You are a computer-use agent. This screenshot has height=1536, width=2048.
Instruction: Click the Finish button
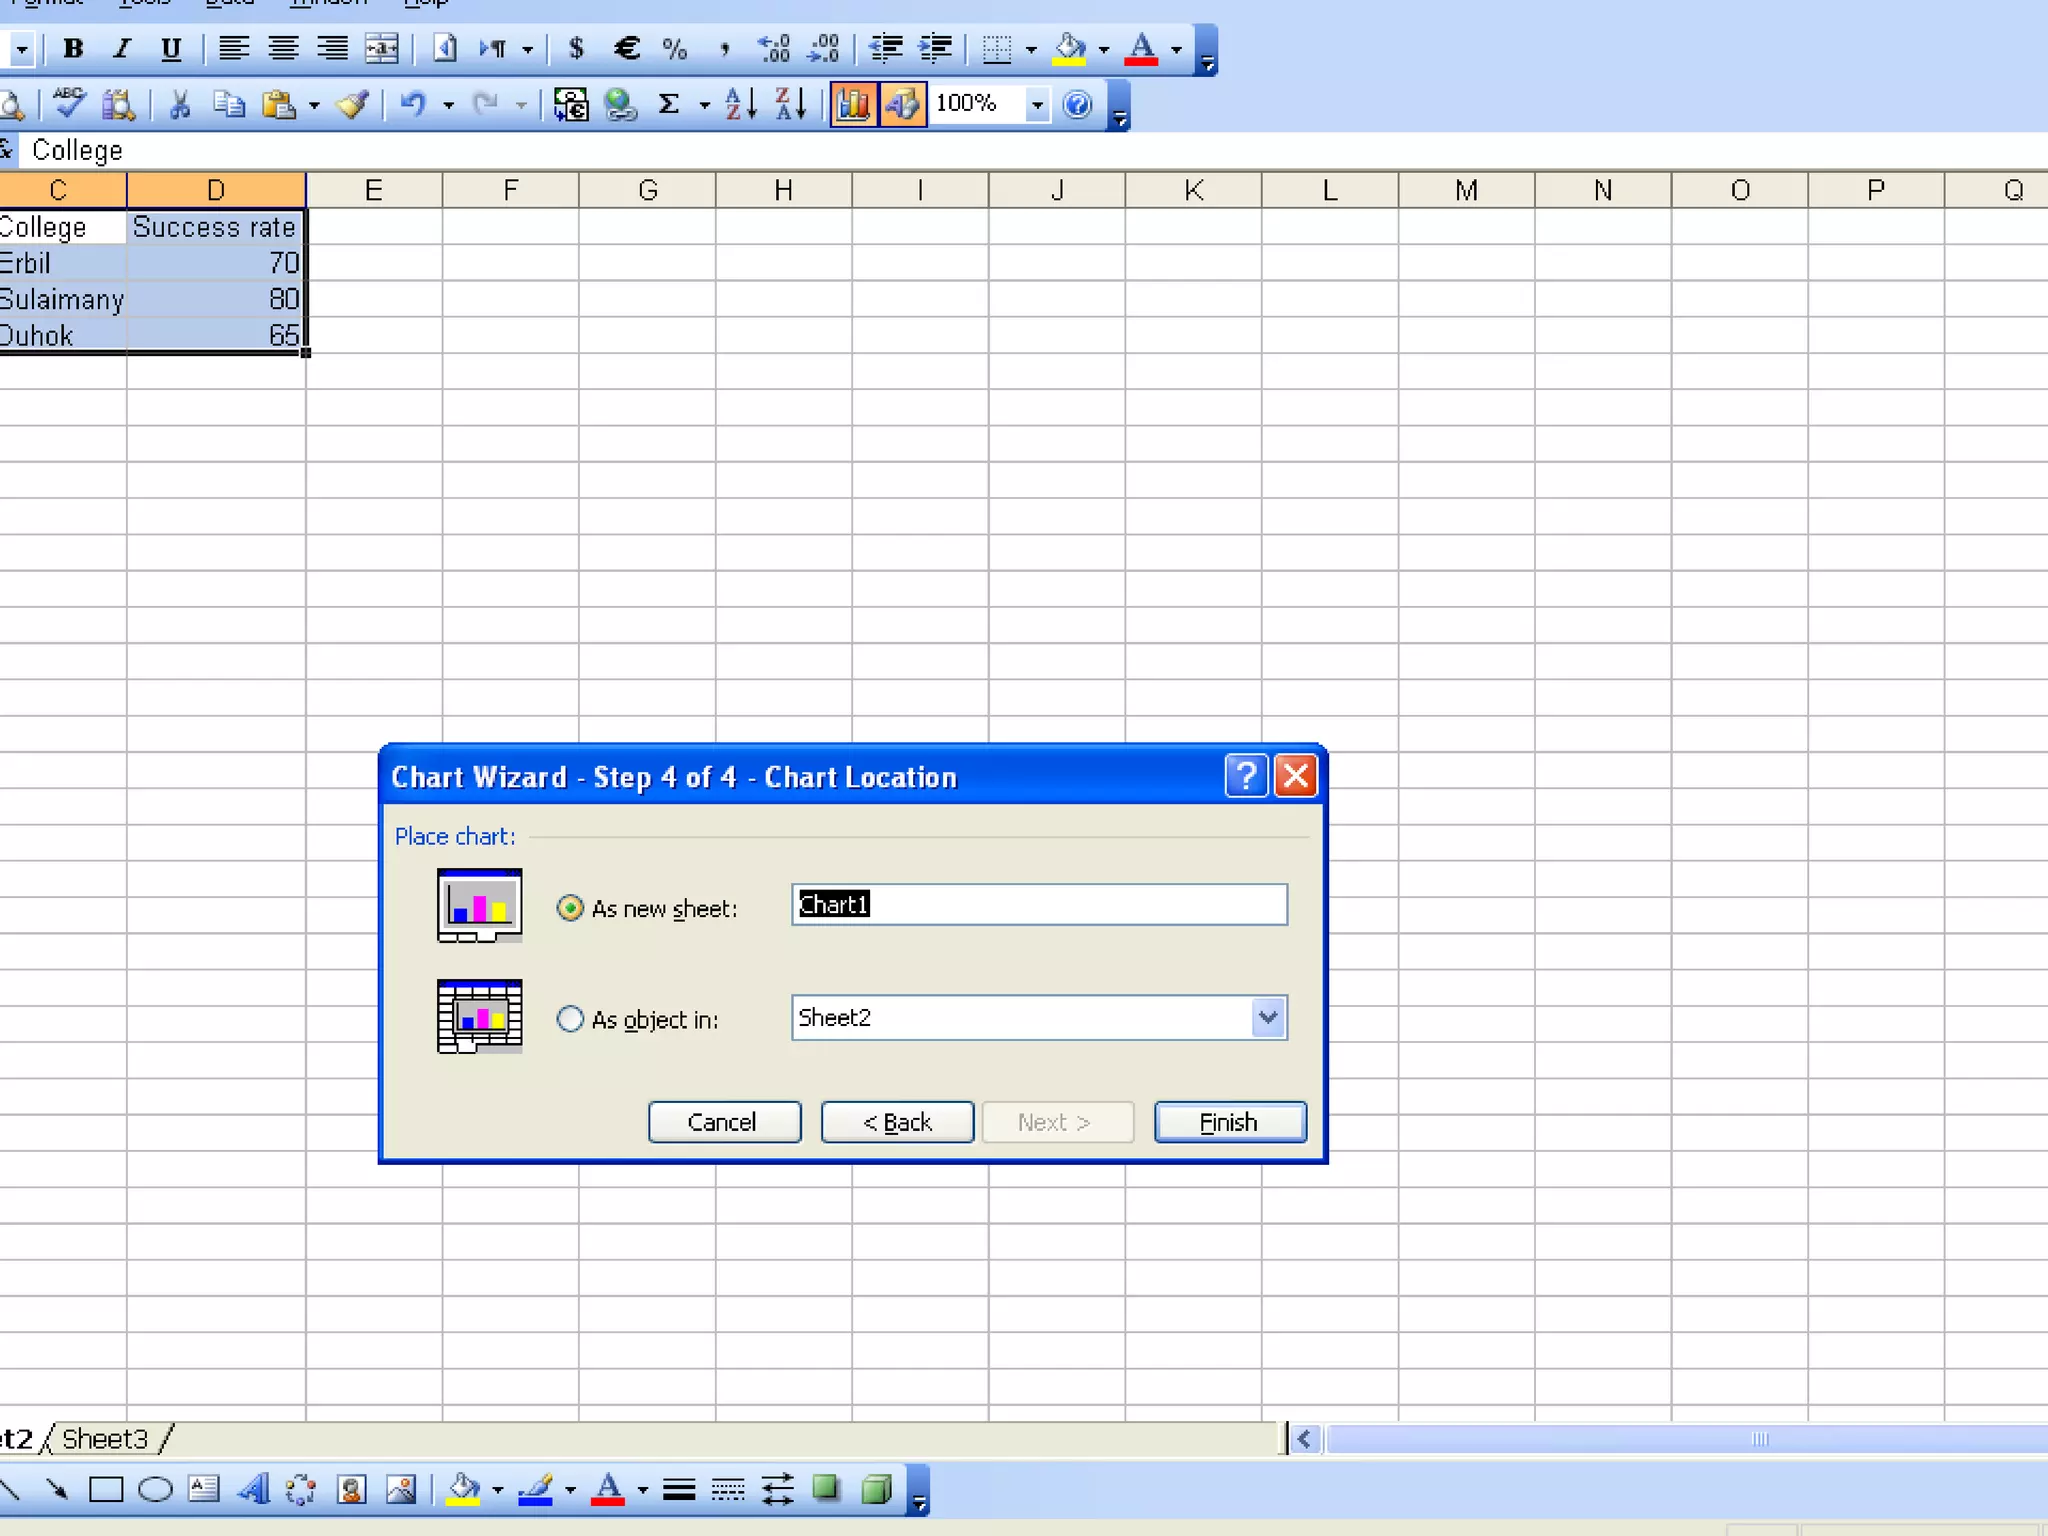point(1229,1122)
